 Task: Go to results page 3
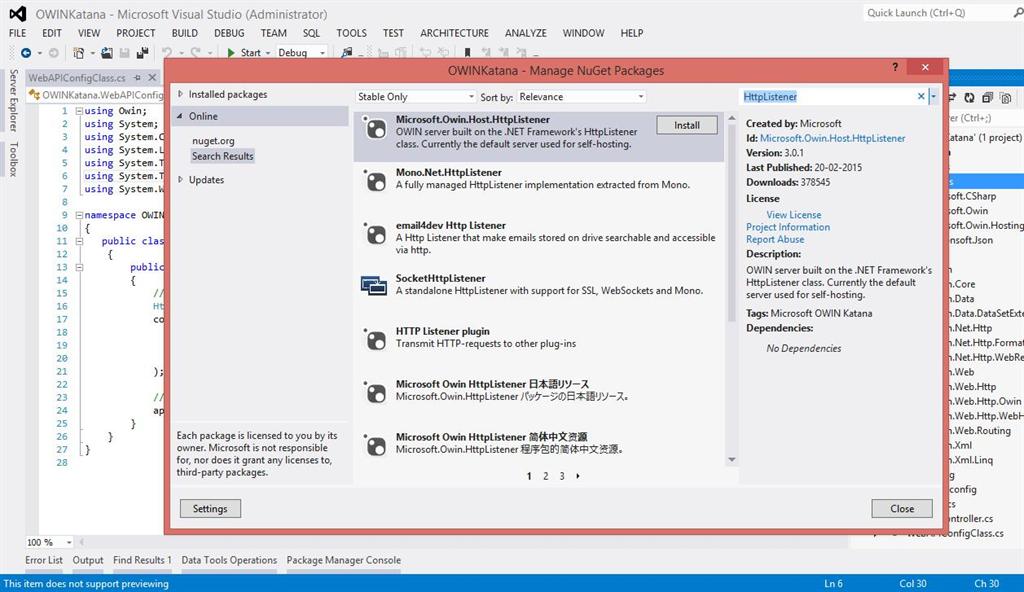(562, 476)
